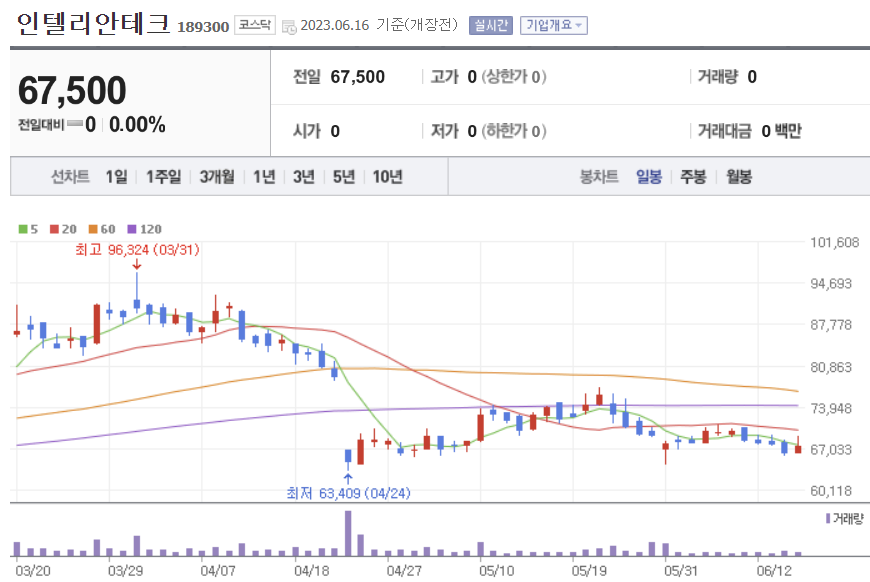
Task: Click the 05/19 date axis label
Action: point(589,571)
